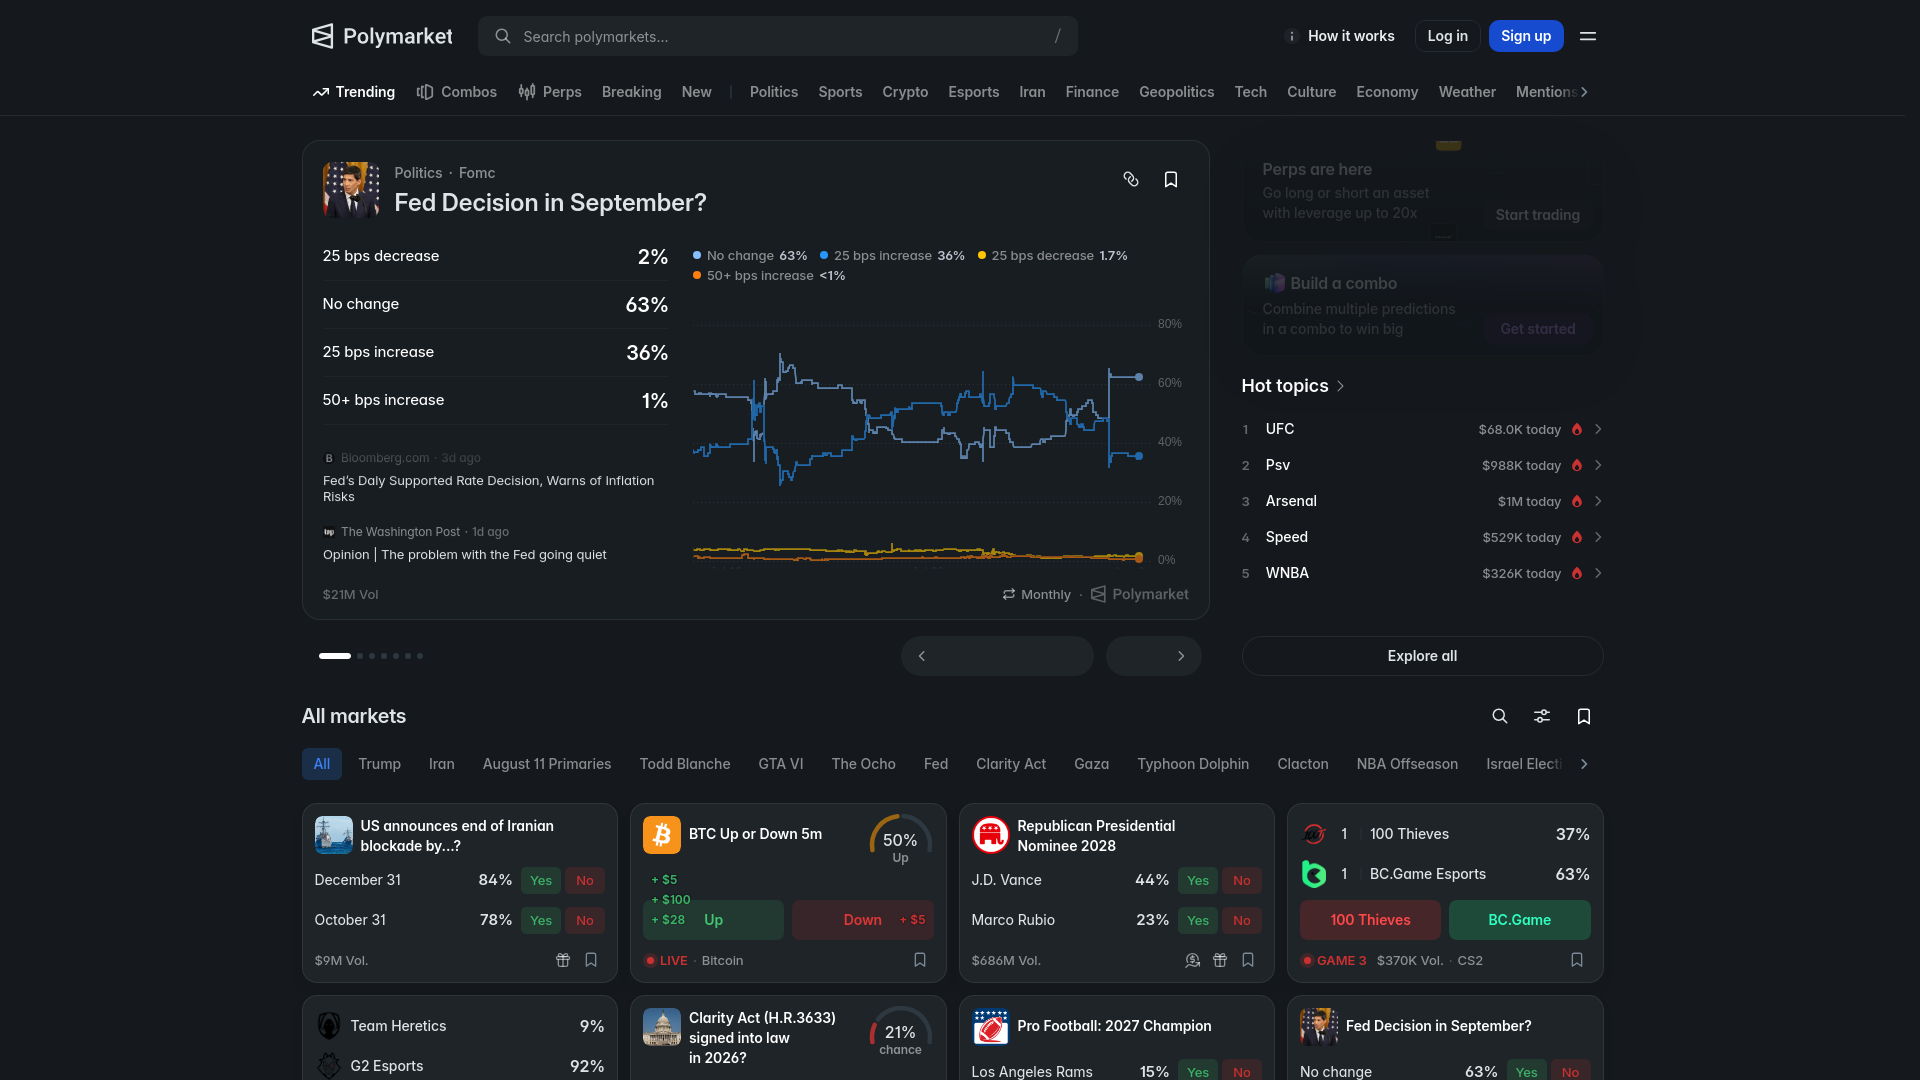
Task: Show bookmarked markets in All markets
Action: (x=1584, y=716)
